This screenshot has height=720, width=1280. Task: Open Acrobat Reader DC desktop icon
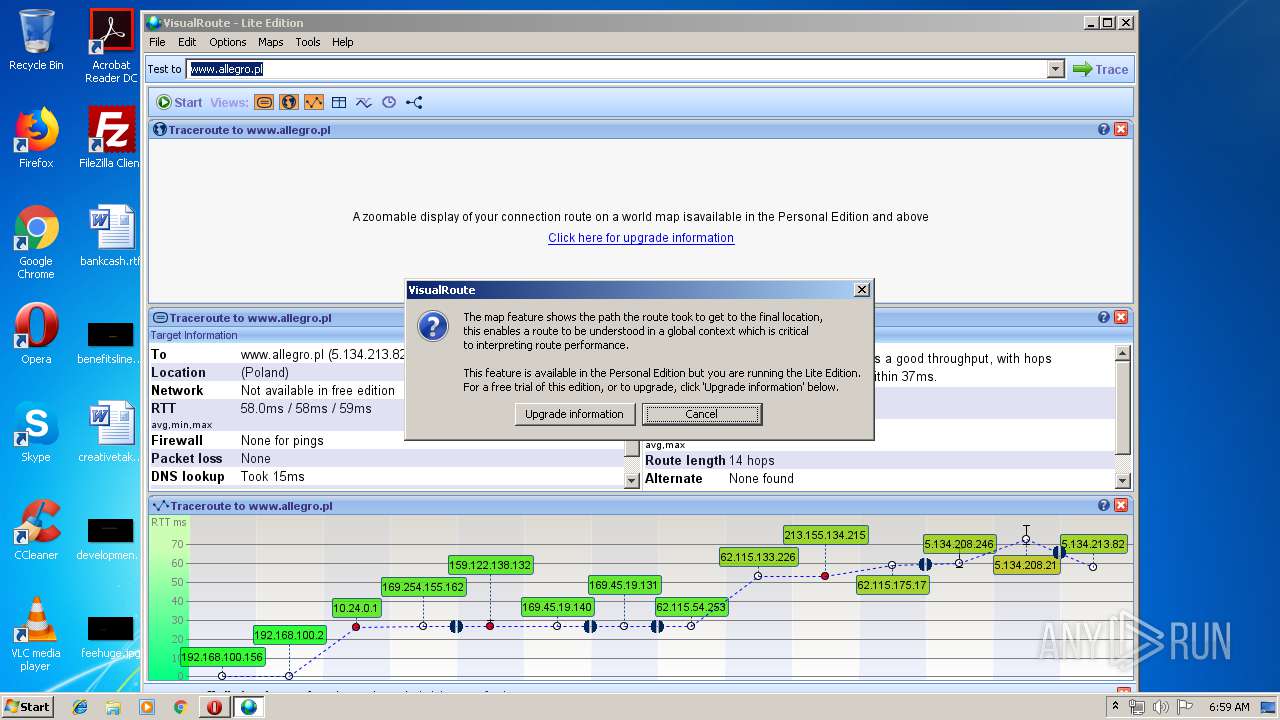click(111, 46)
